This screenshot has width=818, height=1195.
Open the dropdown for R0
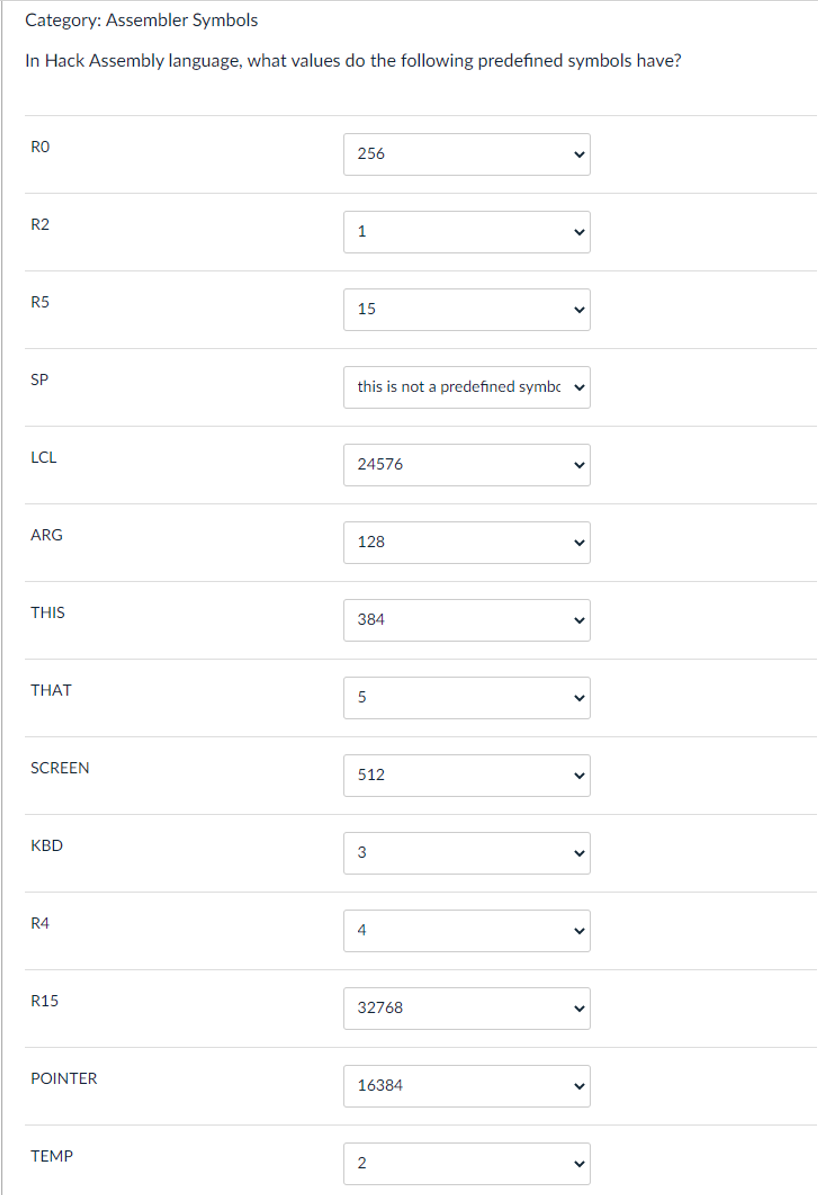click(x=467, y=155)
